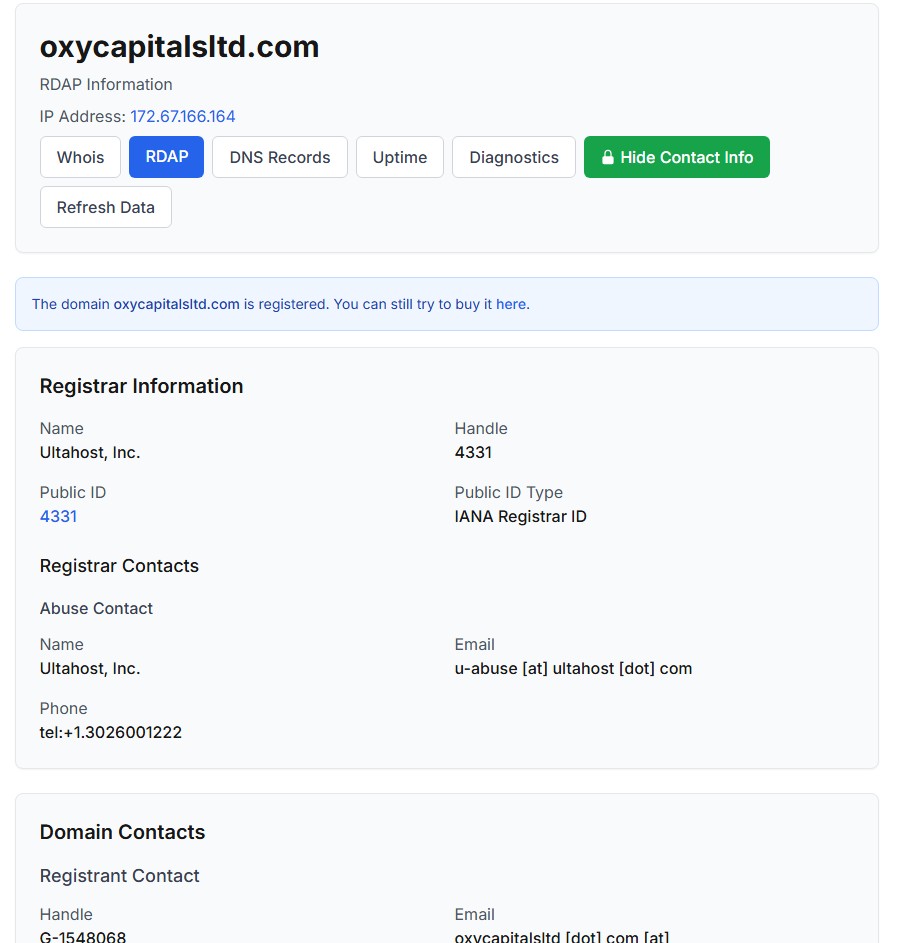Click the Registrar Information section heading
The width and height of the screenshot is (909, 943).
pyautogui.click(x=141, y=386)
